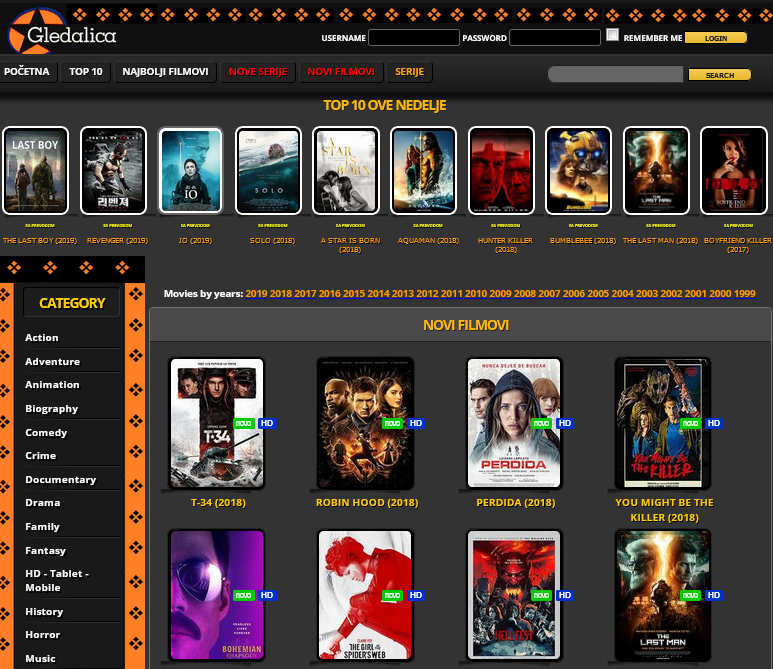Click the NOVO badge on Robin Hood poster
The height and width of the screenshot is (669, 773).
[x=392, y=423]
